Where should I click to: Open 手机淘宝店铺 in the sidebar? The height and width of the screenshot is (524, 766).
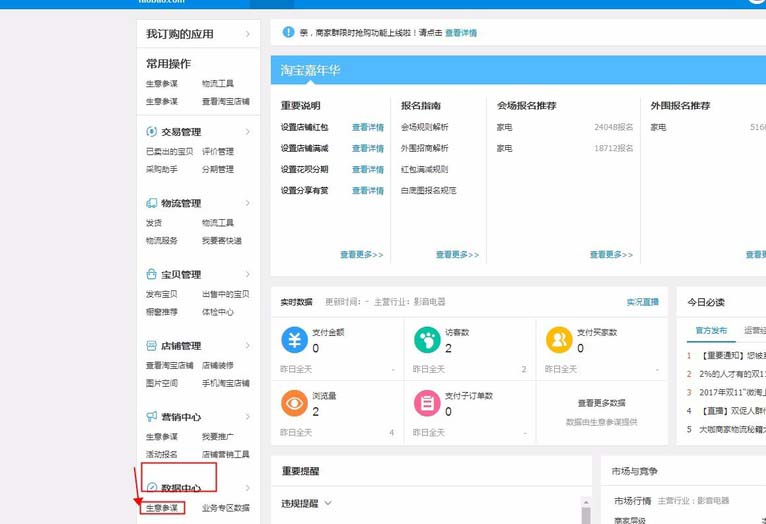[226, 383]
